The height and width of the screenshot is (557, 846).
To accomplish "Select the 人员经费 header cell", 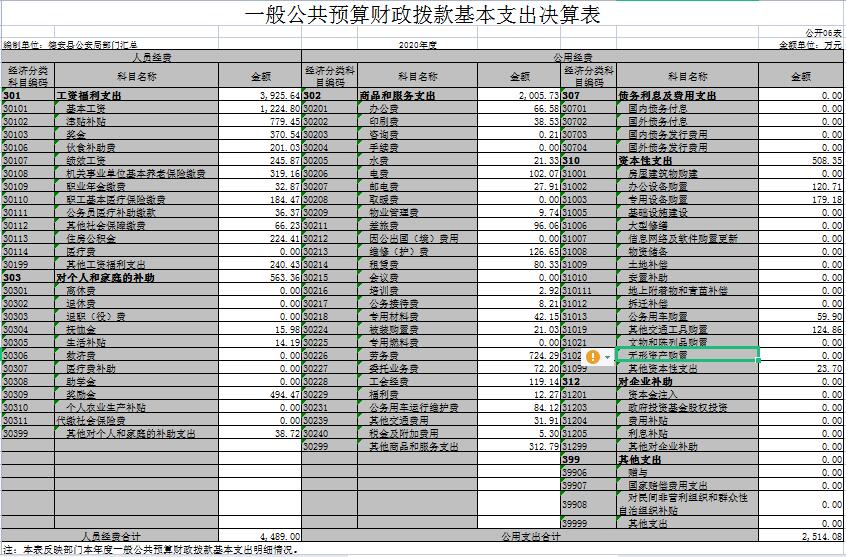I will (x=151, y=58).
